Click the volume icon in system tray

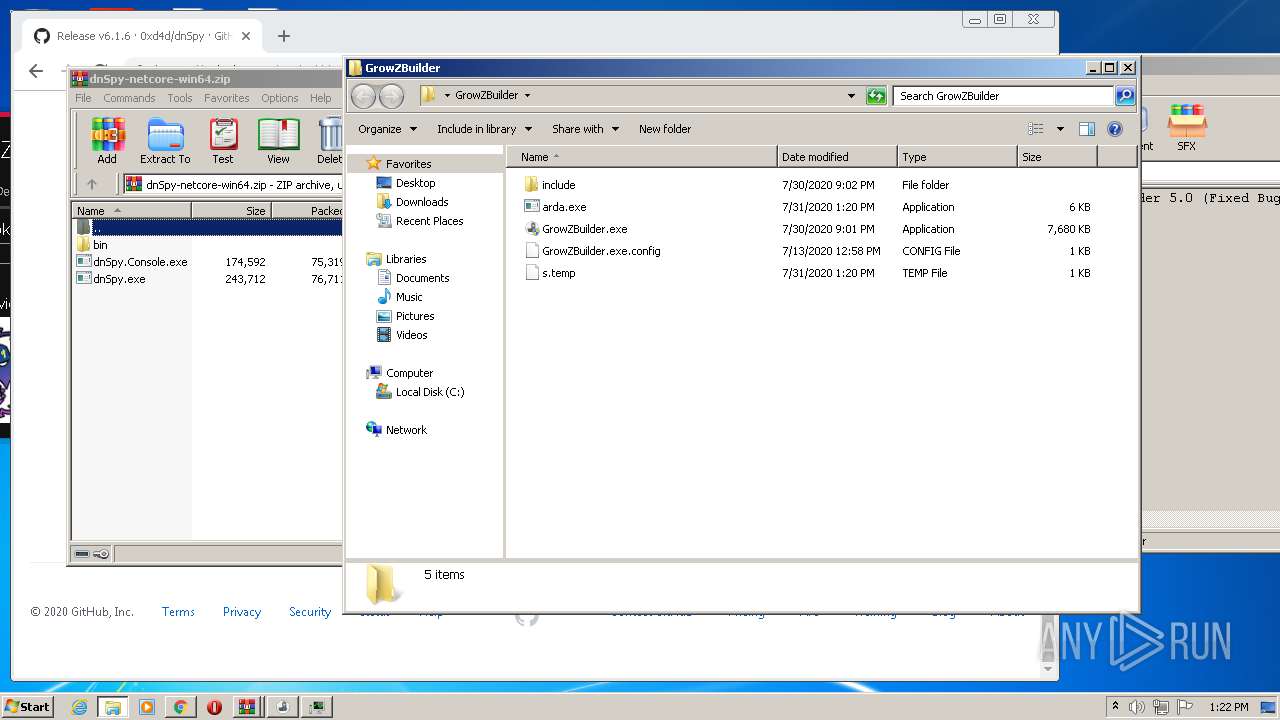click(x=1137, y=707)
